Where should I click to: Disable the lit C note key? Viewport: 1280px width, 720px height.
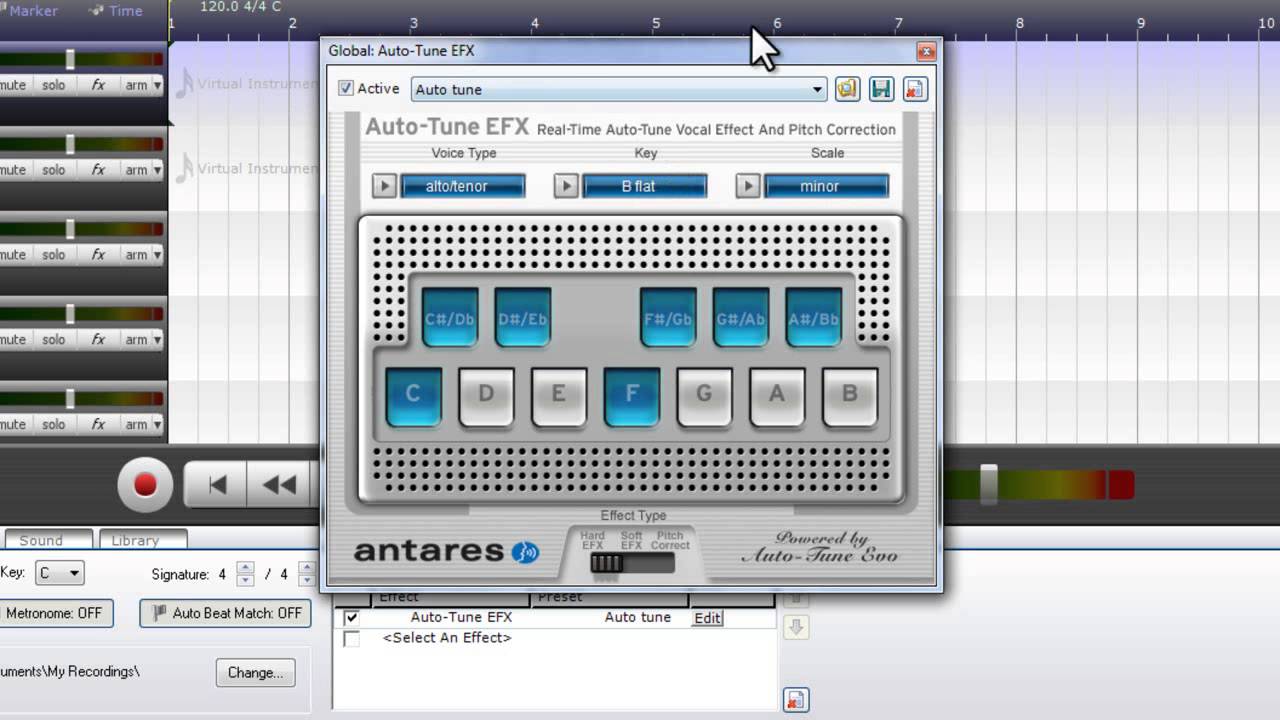click(413, 397)
